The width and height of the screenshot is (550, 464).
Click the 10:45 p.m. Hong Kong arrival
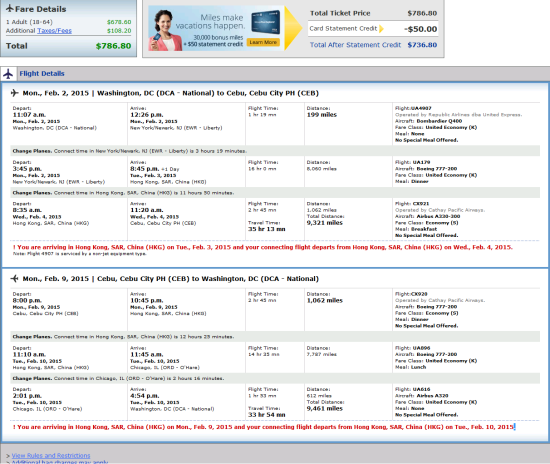tap(146, 301)
